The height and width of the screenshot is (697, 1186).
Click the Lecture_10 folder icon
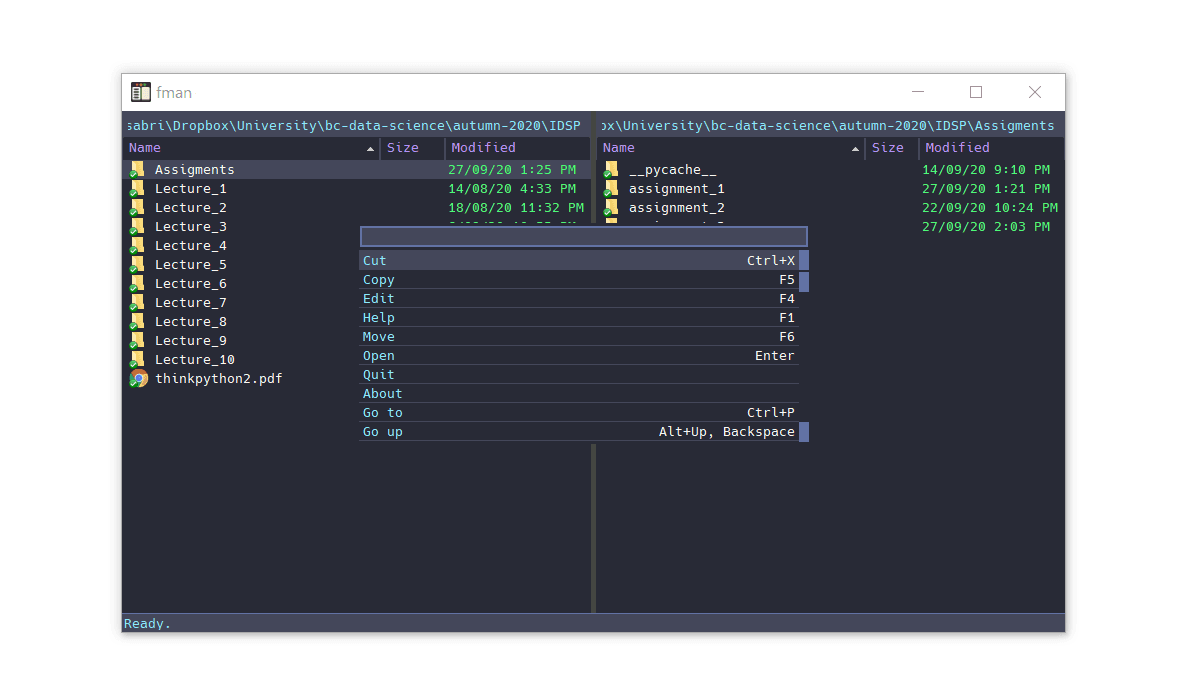coord(137,360)
